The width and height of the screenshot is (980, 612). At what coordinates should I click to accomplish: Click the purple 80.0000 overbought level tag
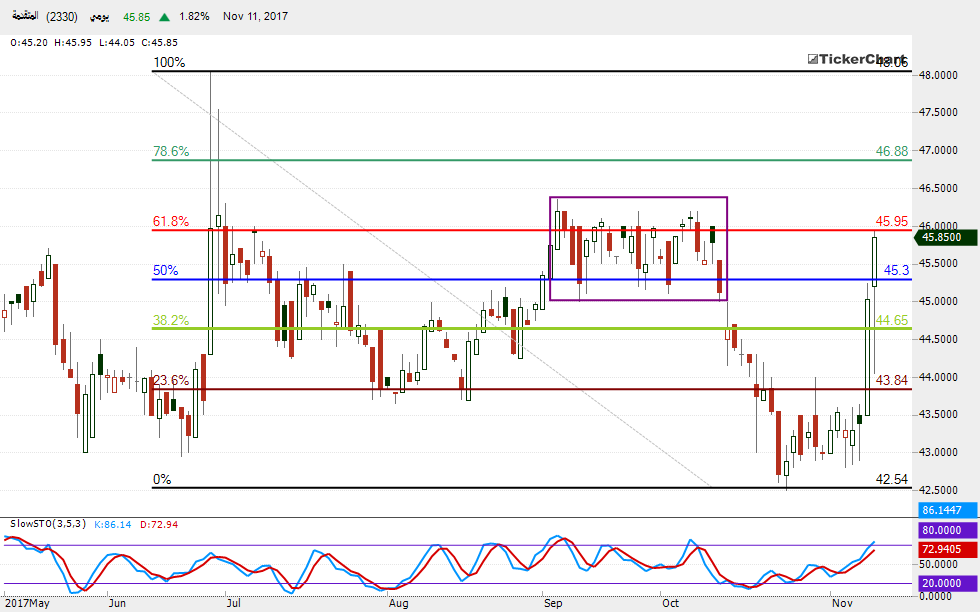pos(945,530)
